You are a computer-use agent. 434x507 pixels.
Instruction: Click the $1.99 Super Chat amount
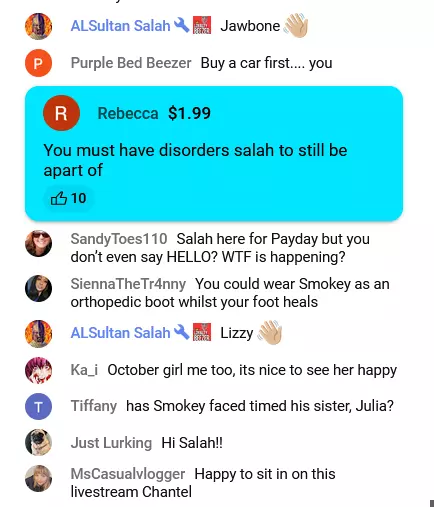pos(189,113)
